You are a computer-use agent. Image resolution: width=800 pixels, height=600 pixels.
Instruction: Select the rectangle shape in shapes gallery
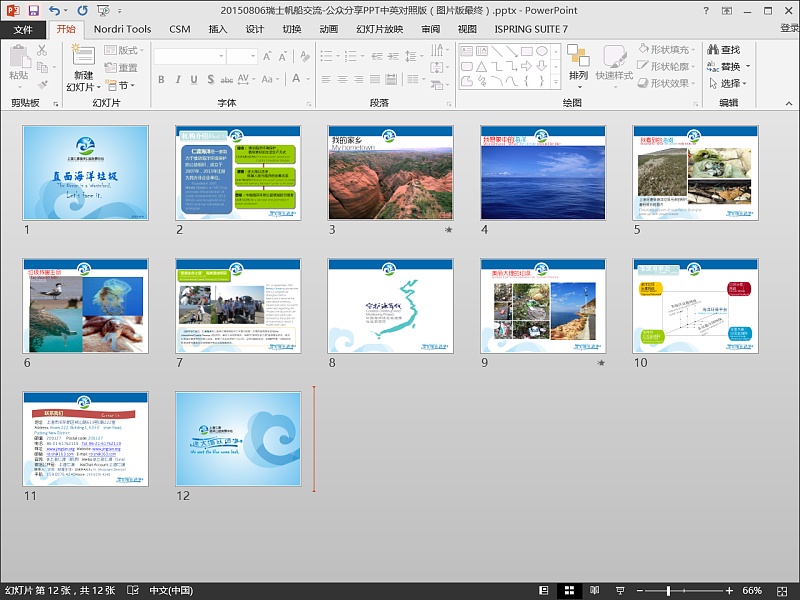point(527,51)
